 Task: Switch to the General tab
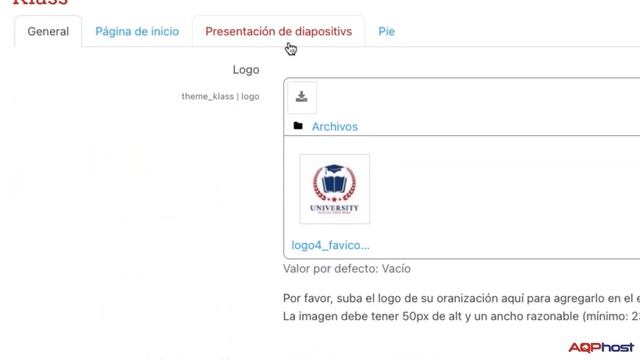(x=48, y=31)
